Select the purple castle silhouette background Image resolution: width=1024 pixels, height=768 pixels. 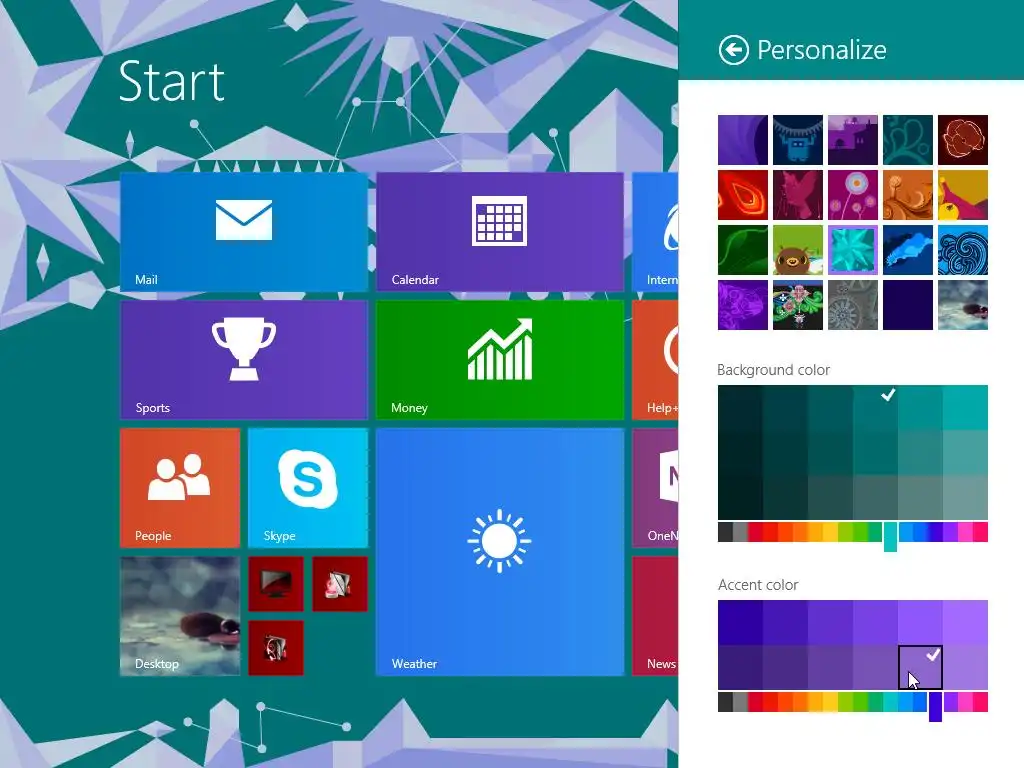(853, 140)
